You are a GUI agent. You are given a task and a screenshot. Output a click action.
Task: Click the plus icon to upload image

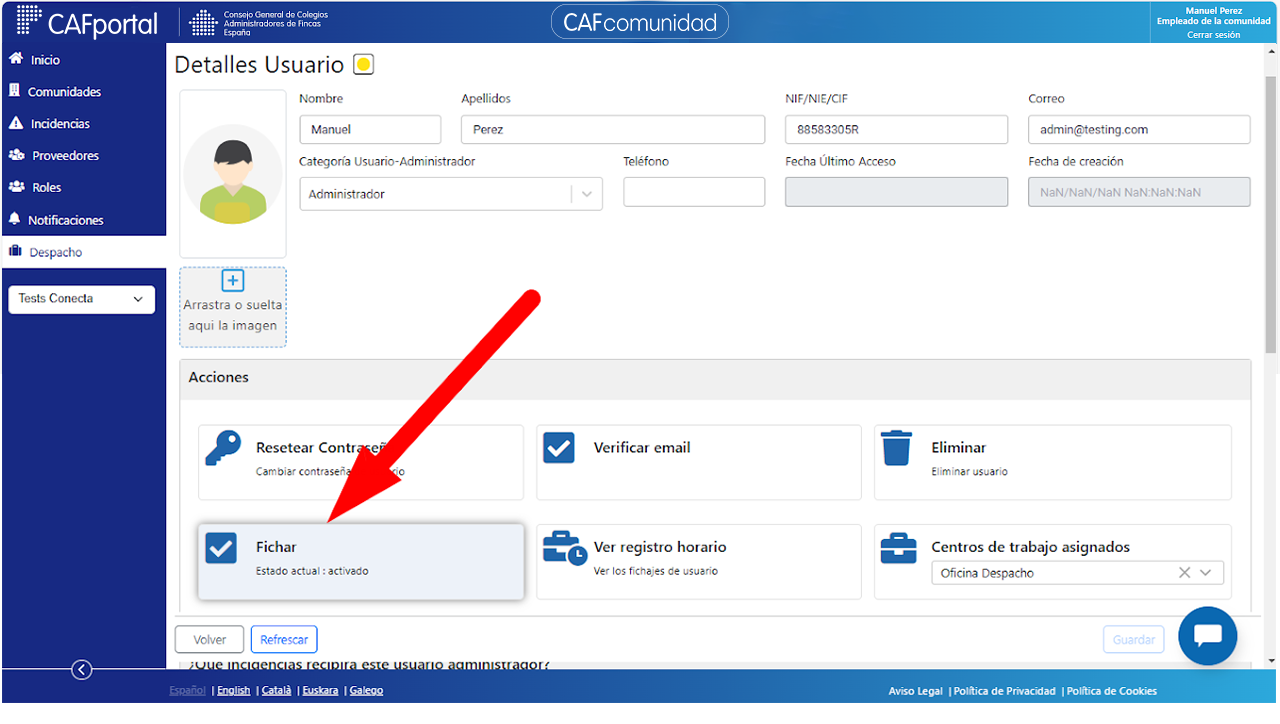pyautogui.click(x=232, y=281)
